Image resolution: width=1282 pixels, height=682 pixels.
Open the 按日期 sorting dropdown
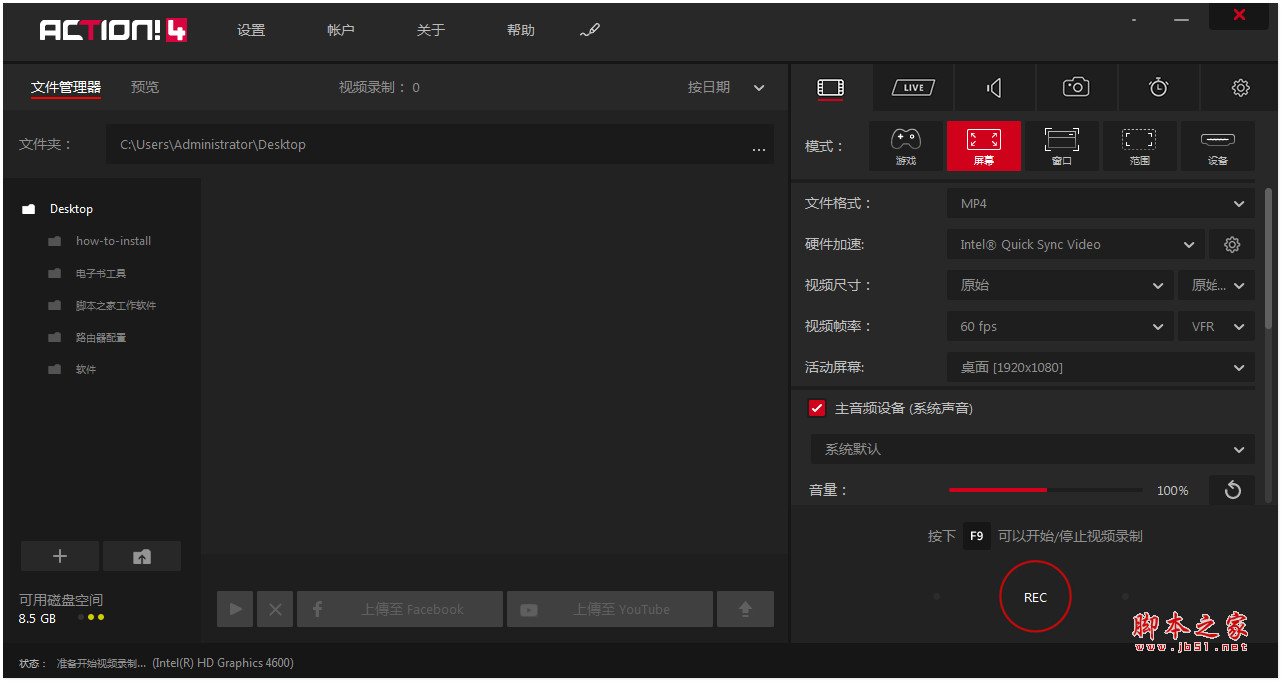(x=725, y=87)
